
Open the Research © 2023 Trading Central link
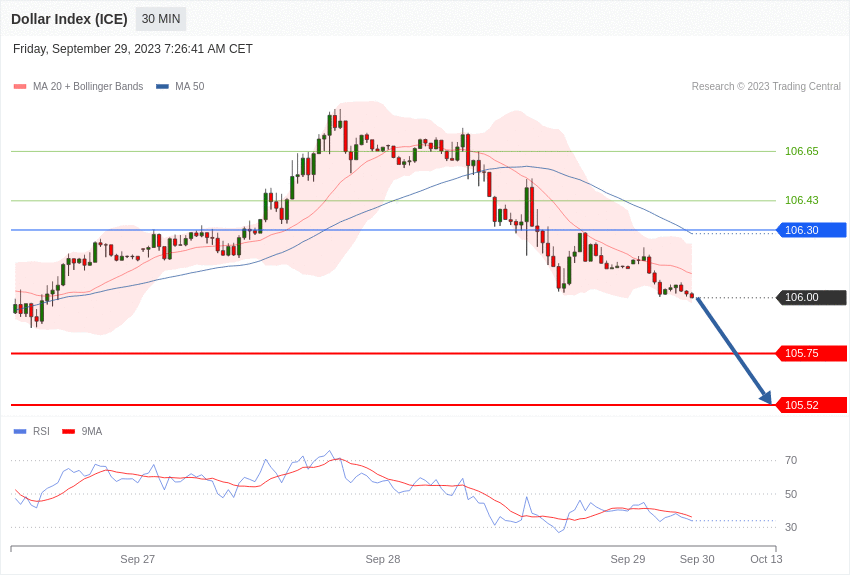(768, 86)
